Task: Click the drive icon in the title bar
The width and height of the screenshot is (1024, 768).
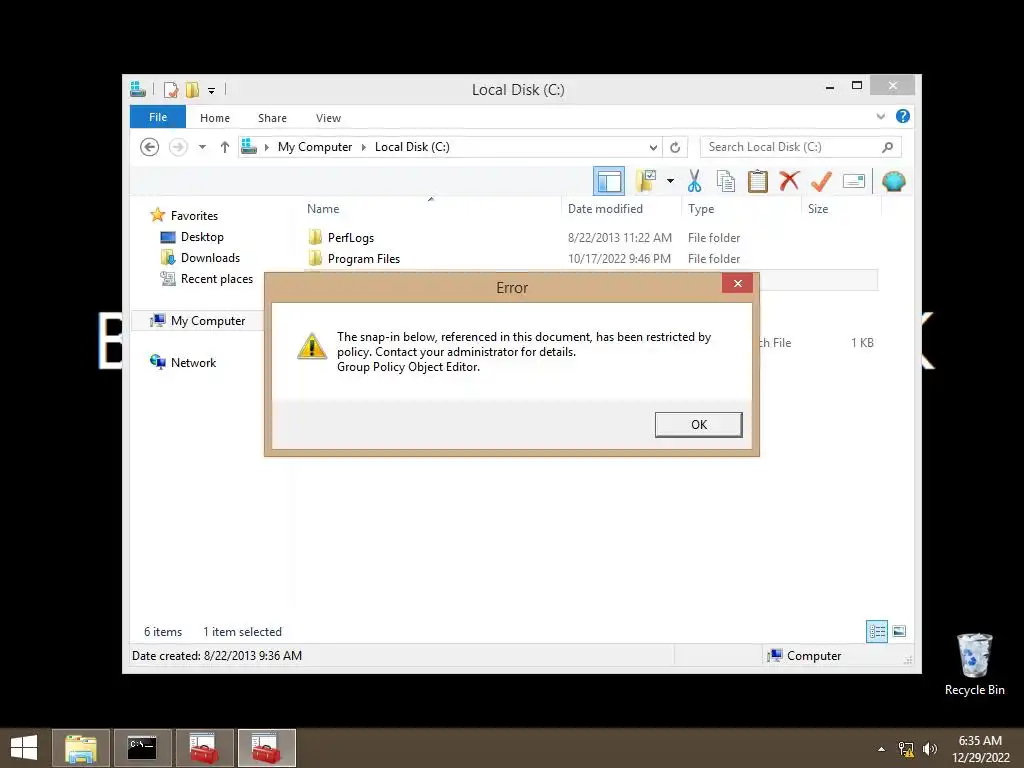Action: 138,89
